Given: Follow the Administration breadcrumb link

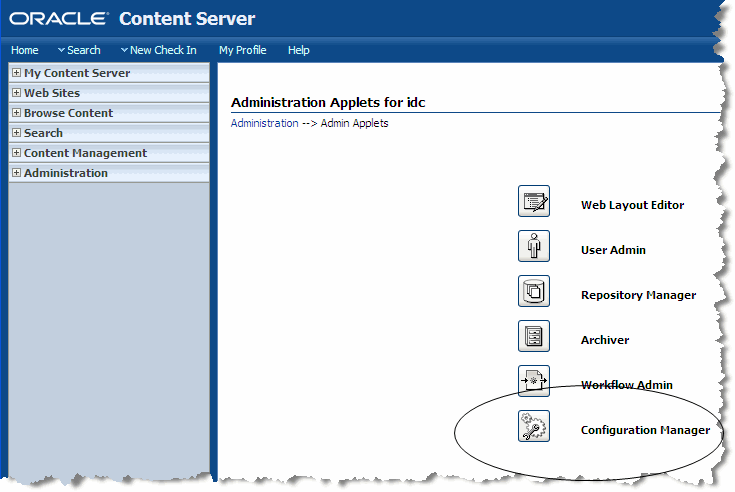Looking at the screenshot, I should pyautogui.click(x=264, y=123).
